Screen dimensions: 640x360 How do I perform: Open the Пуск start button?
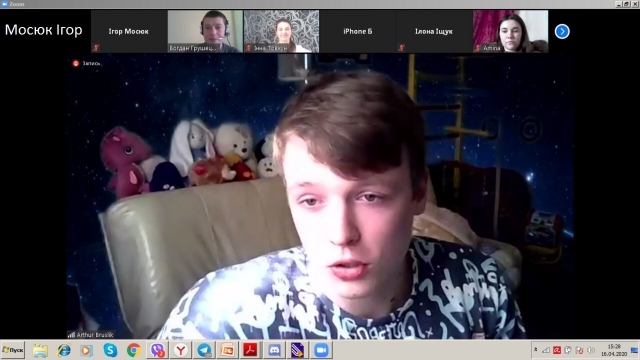pos(13,350)
